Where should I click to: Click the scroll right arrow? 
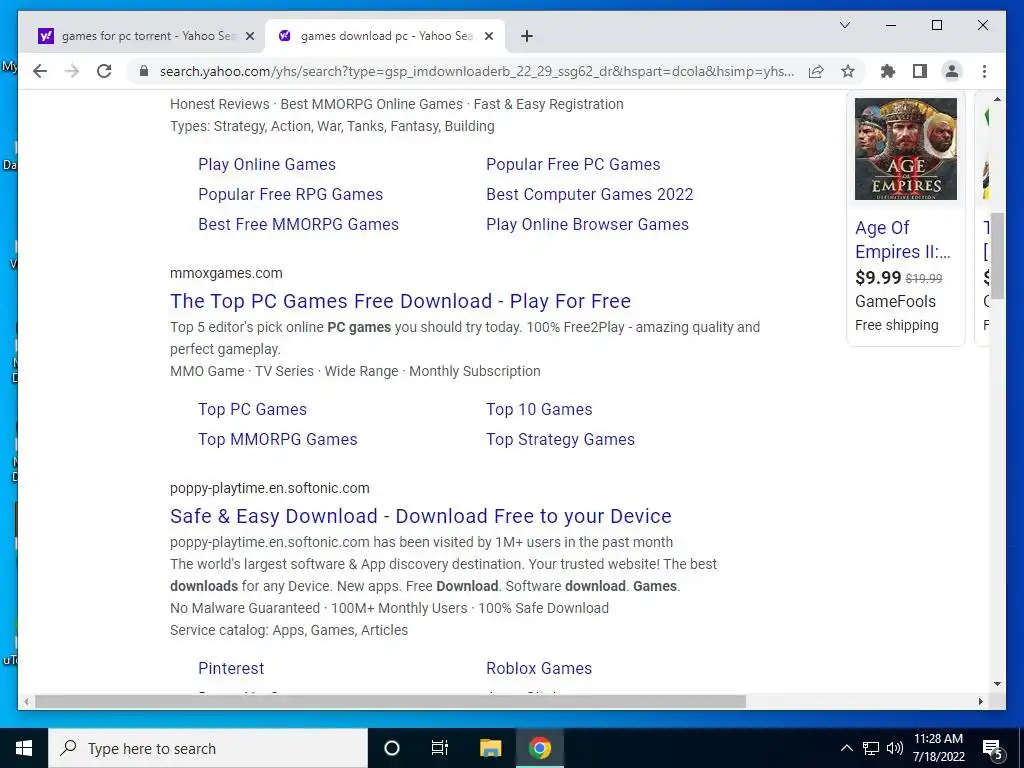[x=980, y=701]
